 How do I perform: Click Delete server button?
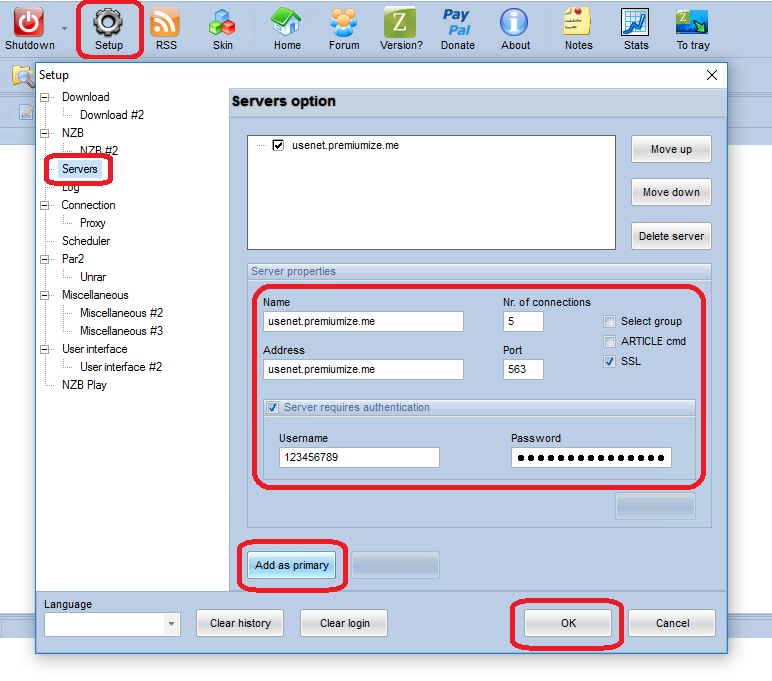tap(671, 236)
